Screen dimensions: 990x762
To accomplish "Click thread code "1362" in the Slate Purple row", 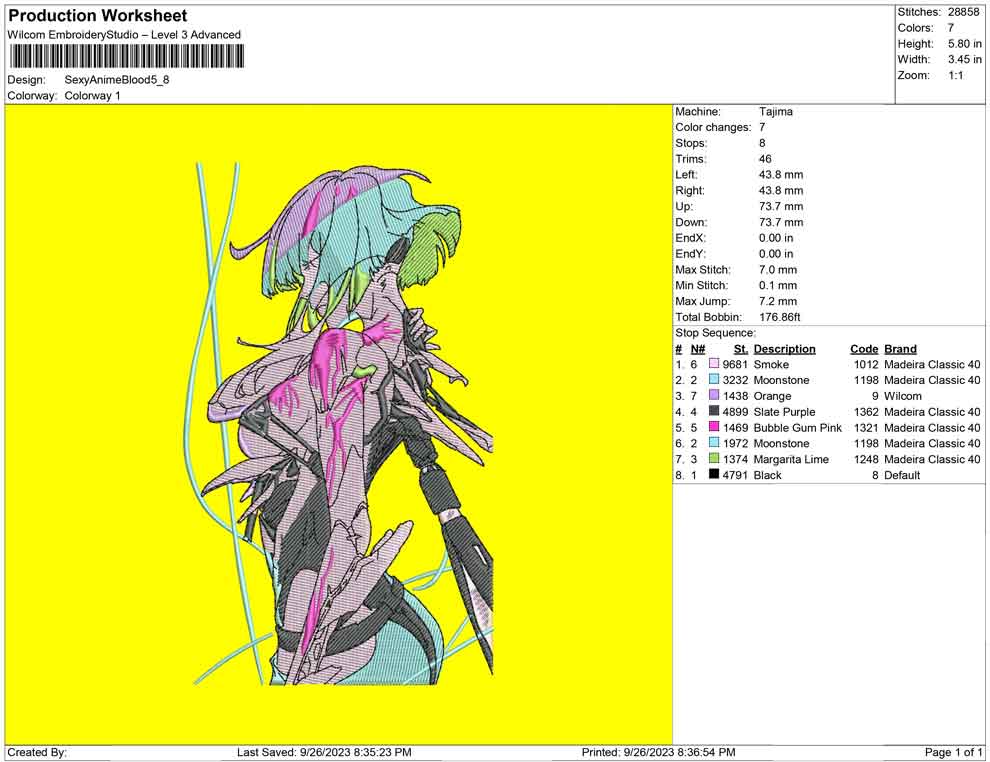I will 866,412.
